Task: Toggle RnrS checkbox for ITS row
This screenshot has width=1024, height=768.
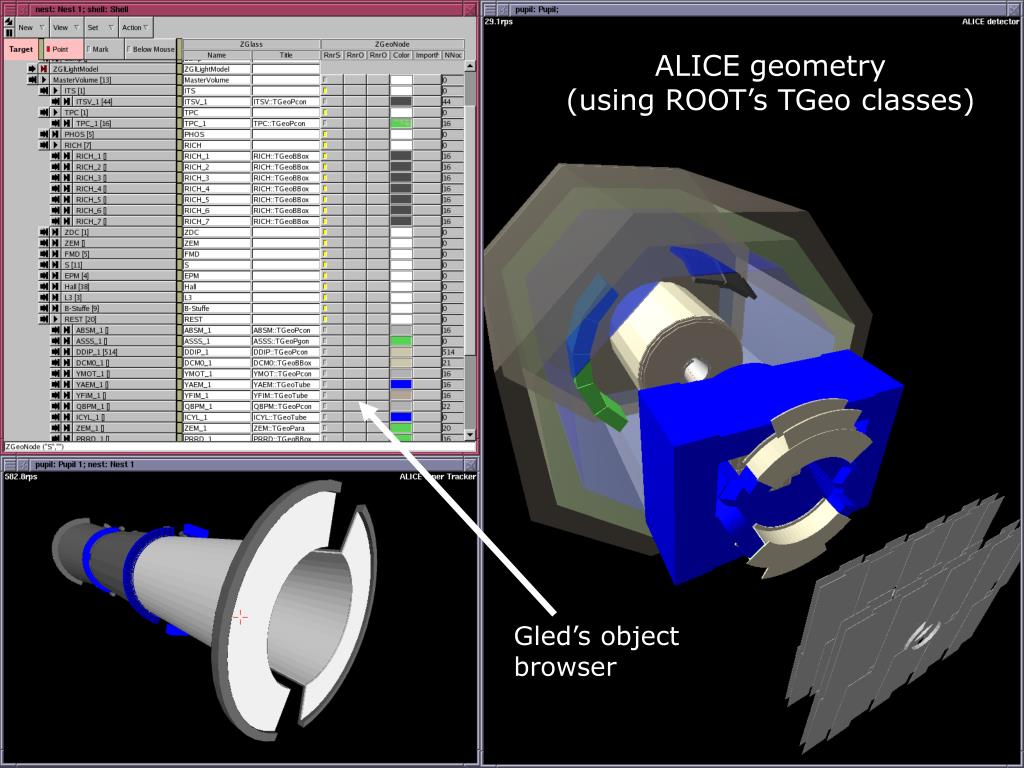Action: [x=325, y=91]
